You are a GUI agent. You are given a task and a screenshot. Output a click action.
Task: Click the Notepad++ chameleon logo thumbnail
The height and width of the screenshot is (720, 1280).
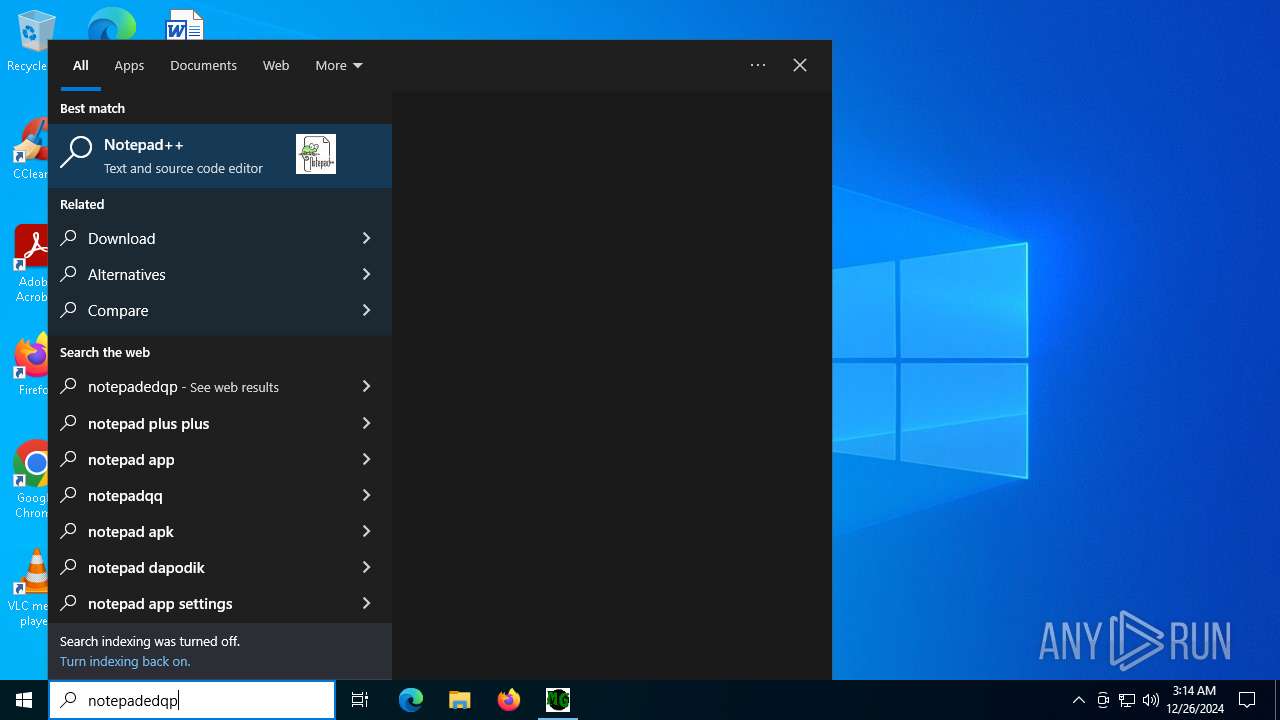(x=316, y=154)
